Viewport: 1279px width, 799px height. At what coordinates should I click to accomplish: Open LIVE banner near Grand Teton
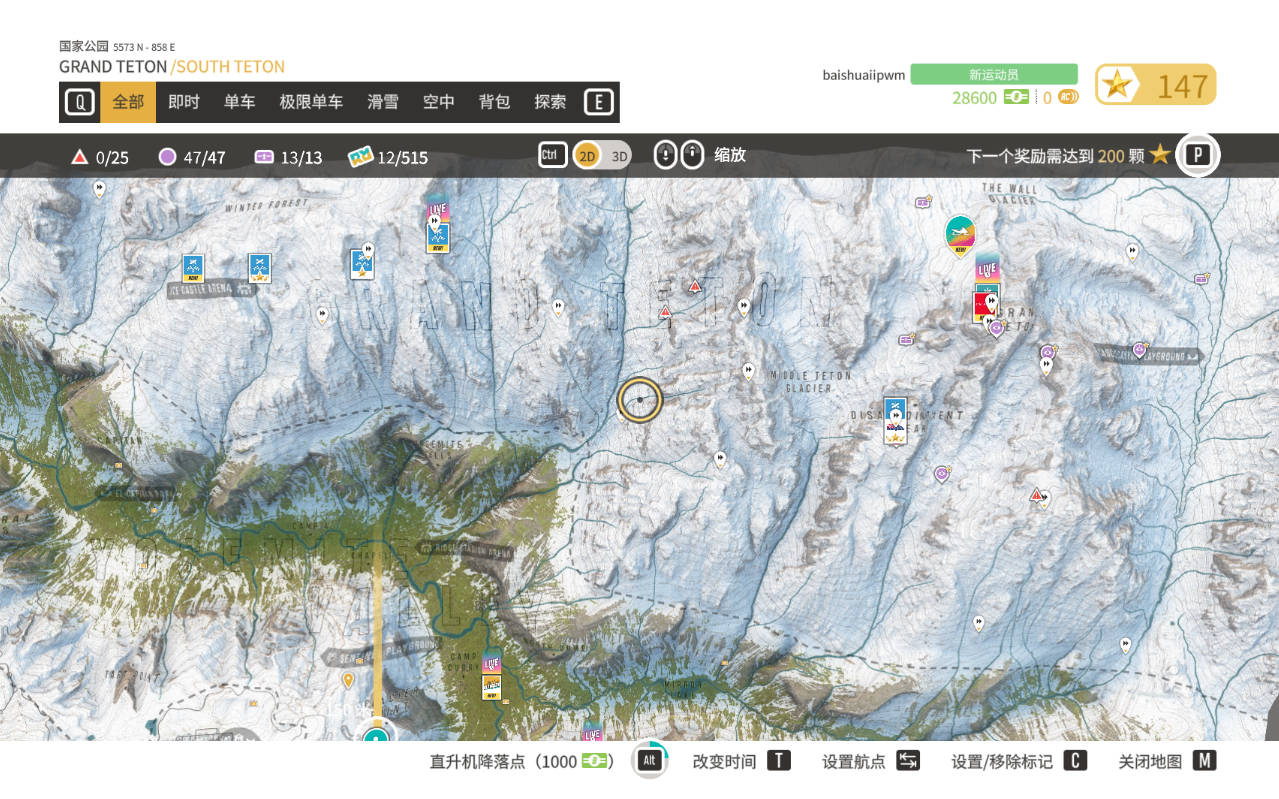pos(988,268)
